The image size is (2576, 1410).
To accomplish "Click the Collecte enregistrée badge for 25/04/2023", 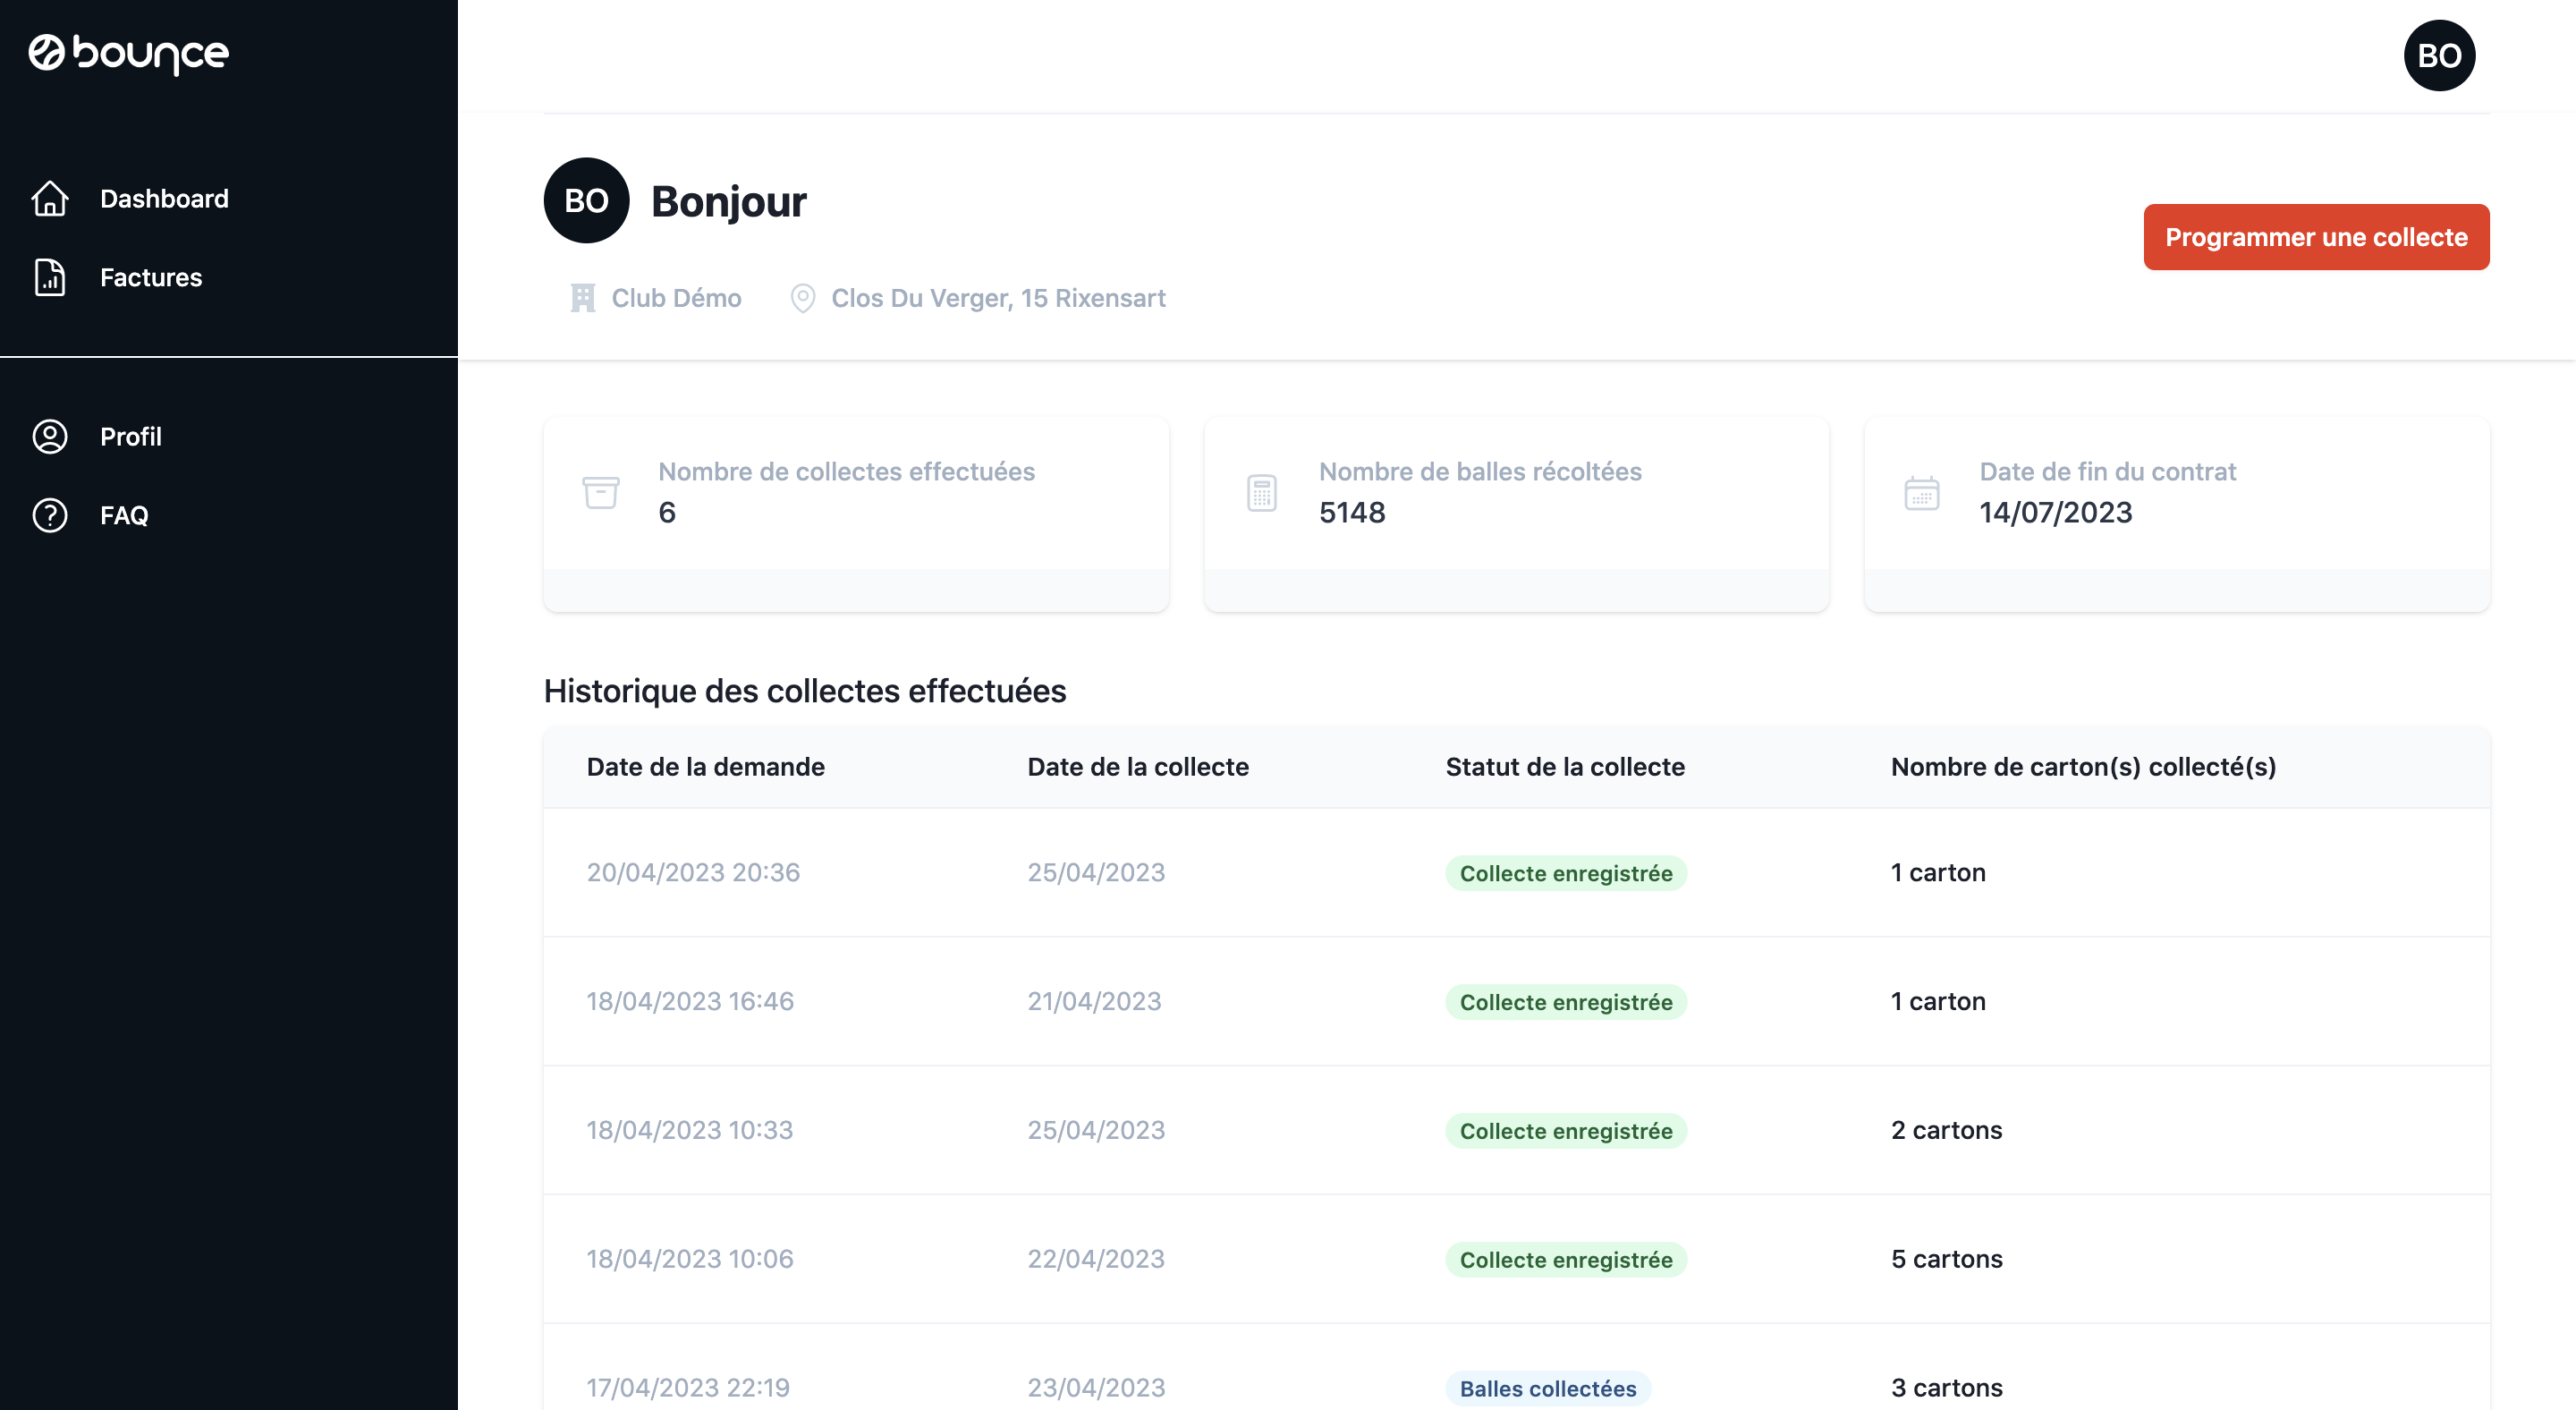I will pos(1566,873).
